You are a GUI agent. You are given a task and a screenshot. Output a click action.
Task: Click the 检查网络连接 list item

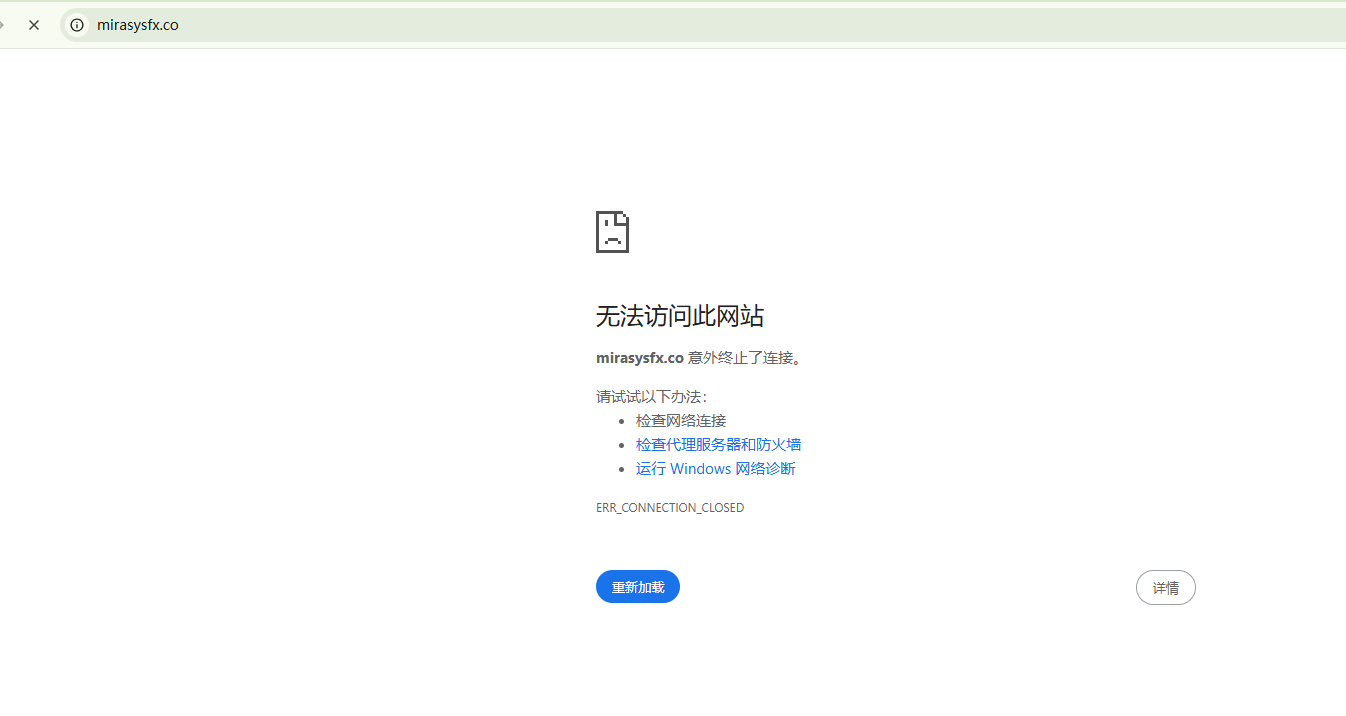pyautogui.click(x=681, y=420)
